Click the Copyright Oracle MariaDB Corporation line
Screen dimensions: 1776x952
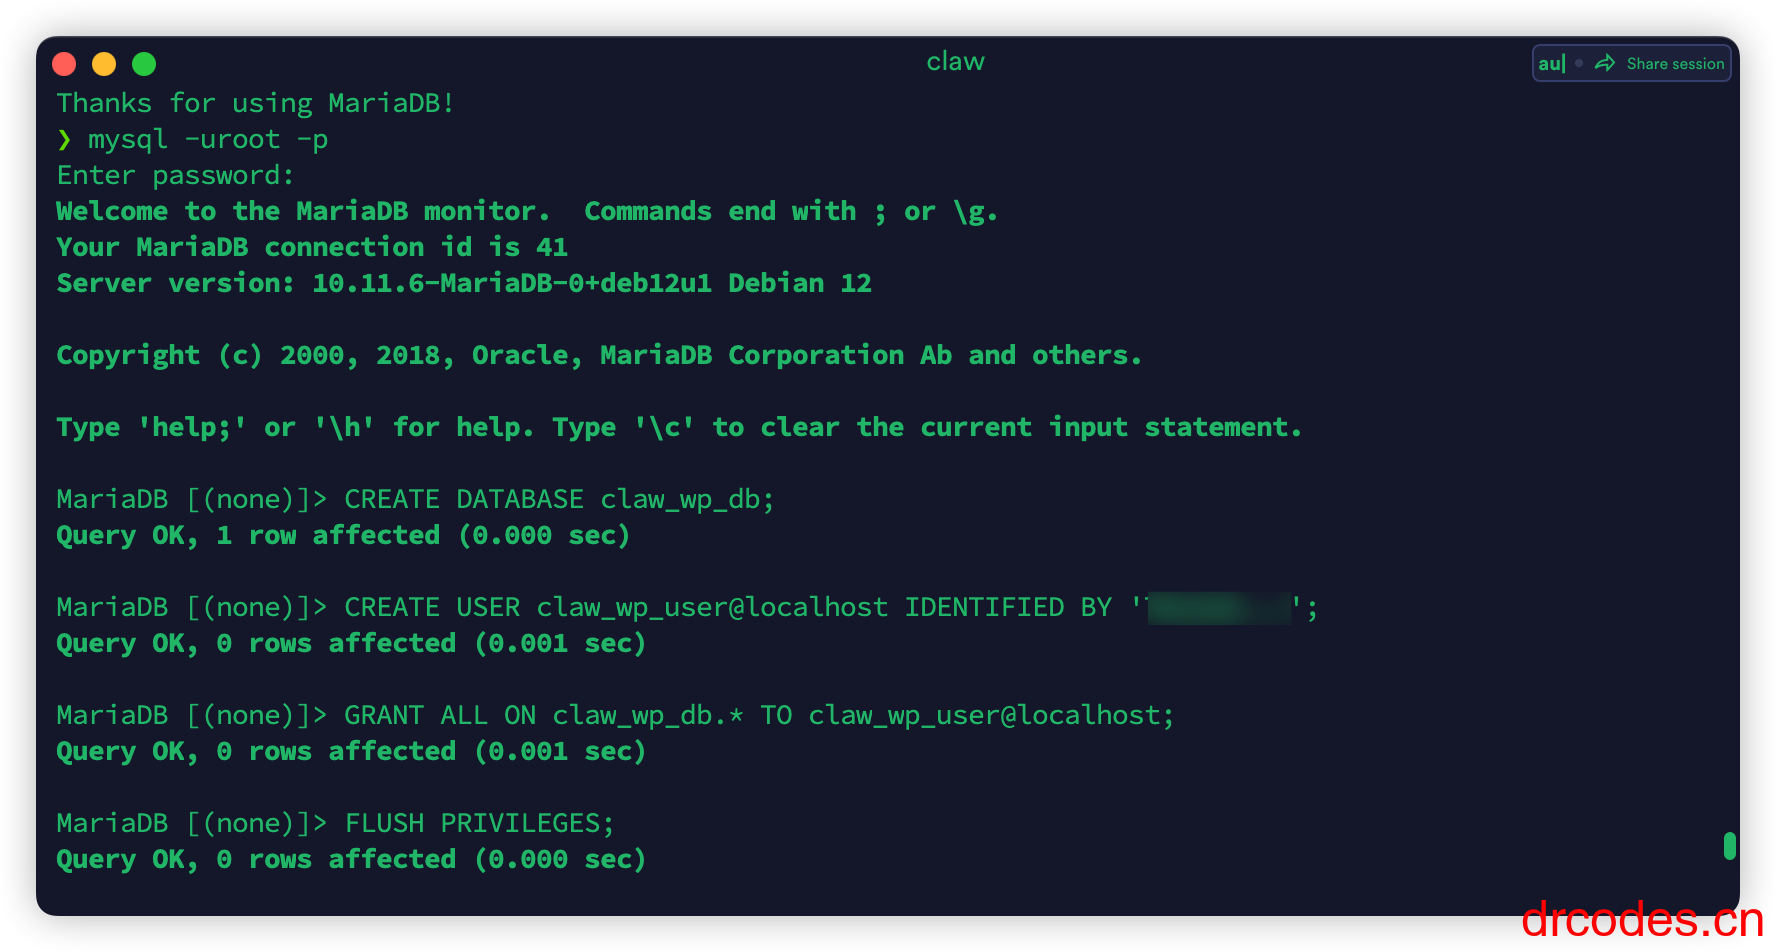pos(599,356)
